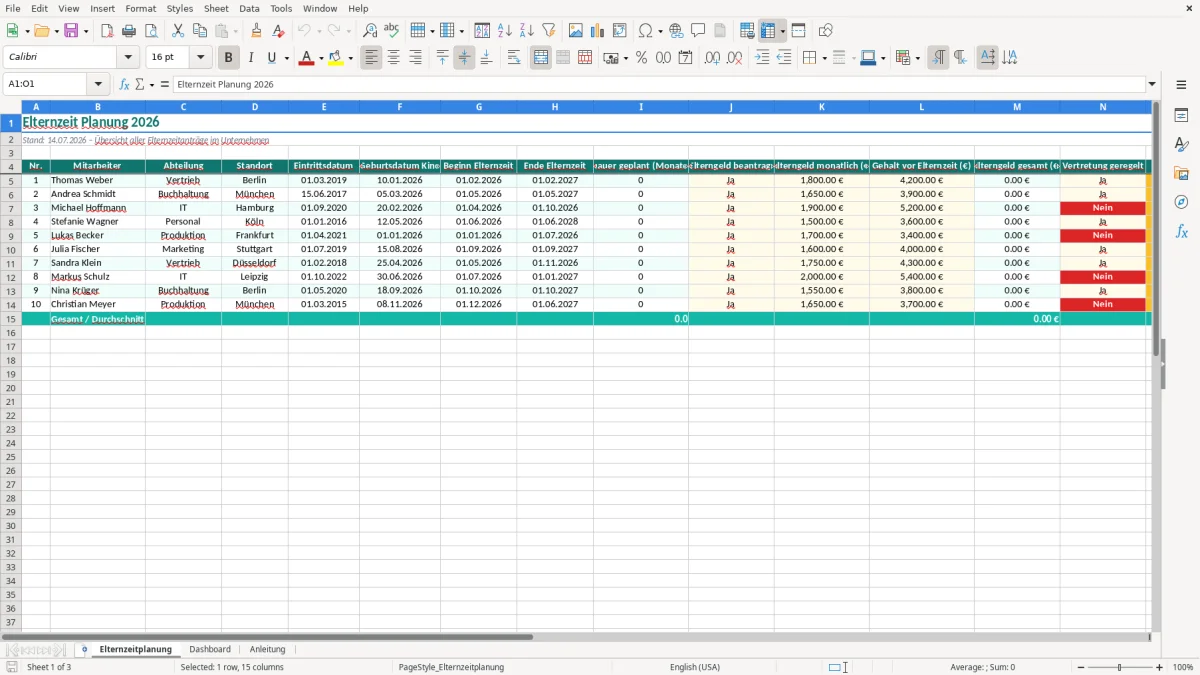
Task: Adjust the status bar zoom slider
Action: coord(1119,667)
